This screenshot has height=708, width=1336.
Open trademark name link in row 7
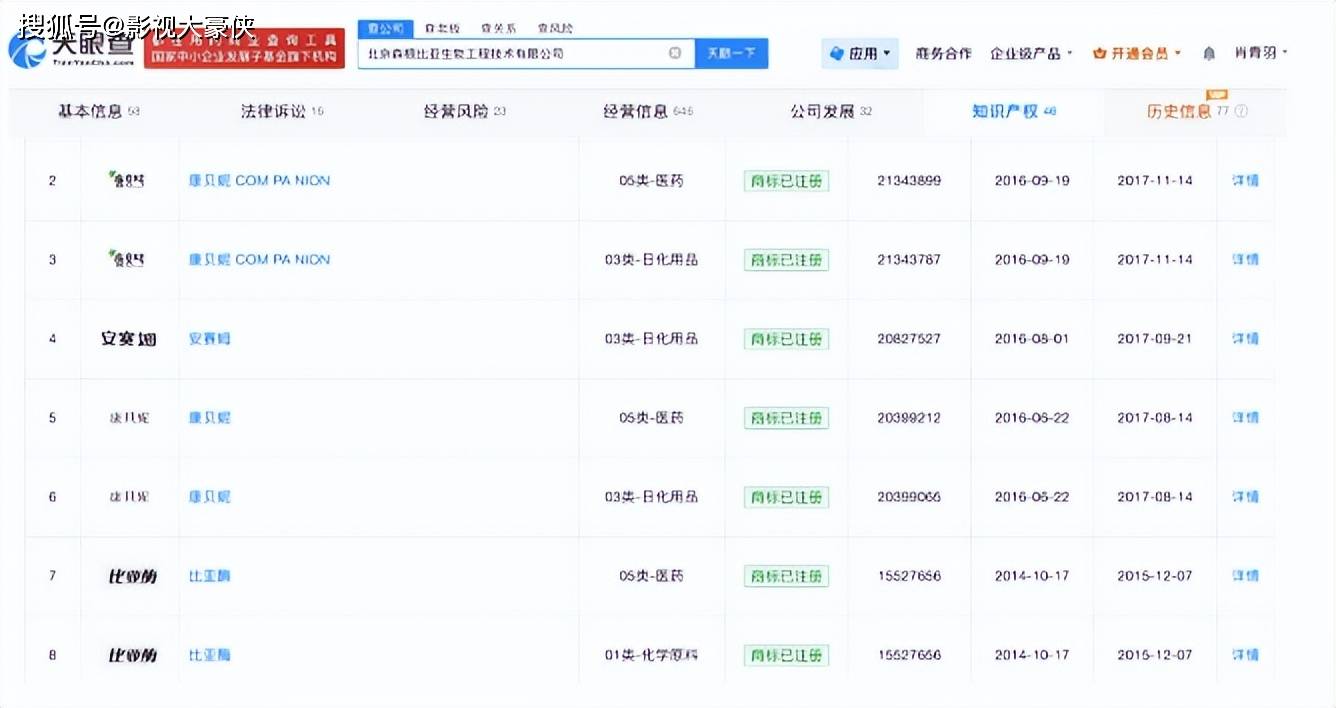pyautogui.click(x=209, y=576)
